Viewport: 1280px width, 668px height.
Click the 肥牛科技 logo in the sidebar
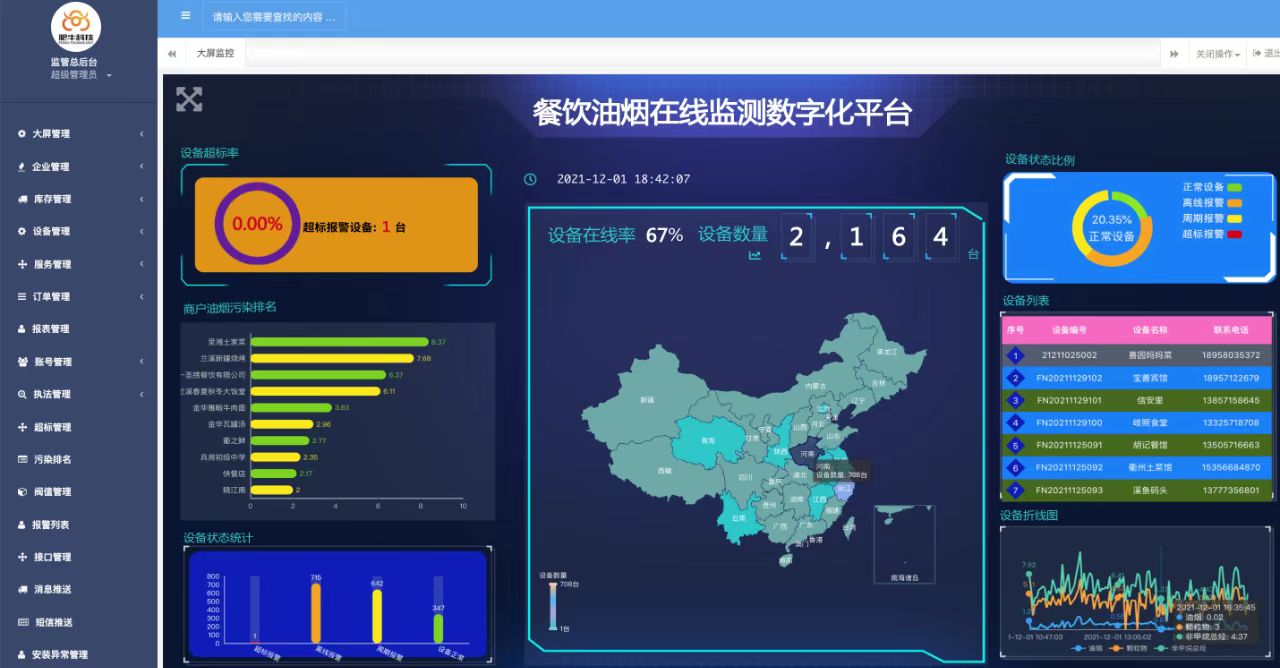tap(76, 28)
